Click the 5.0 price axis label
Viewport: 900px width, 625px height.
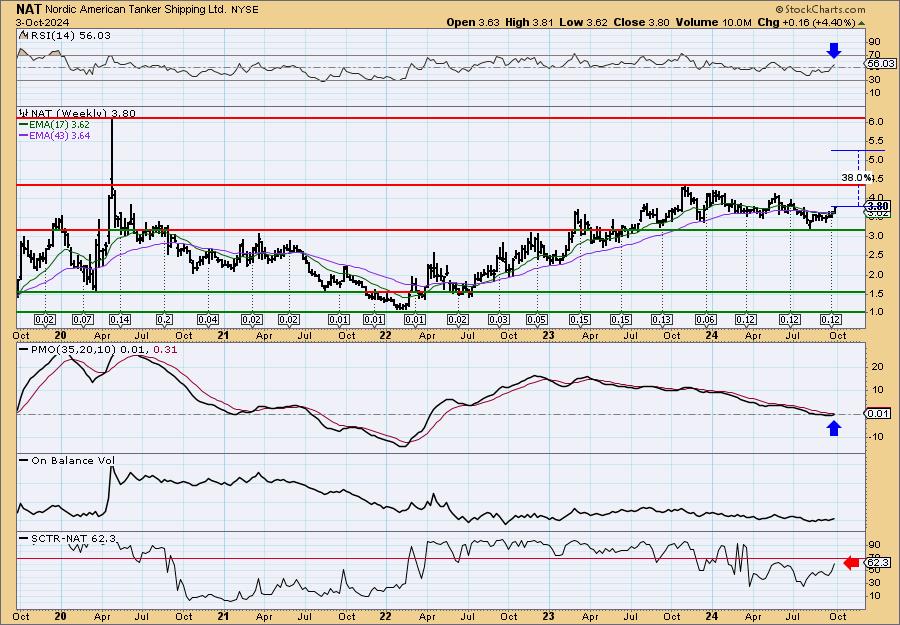click(875, 160)
